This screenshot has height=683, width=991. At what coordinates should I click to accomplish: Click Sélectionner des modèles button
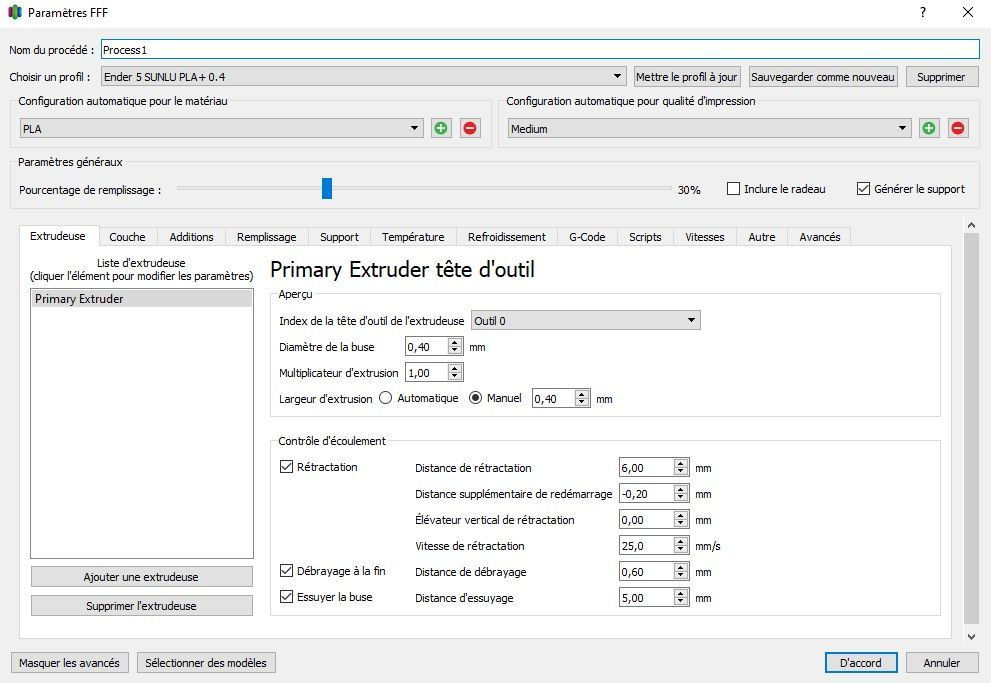[x=205, y=662]
